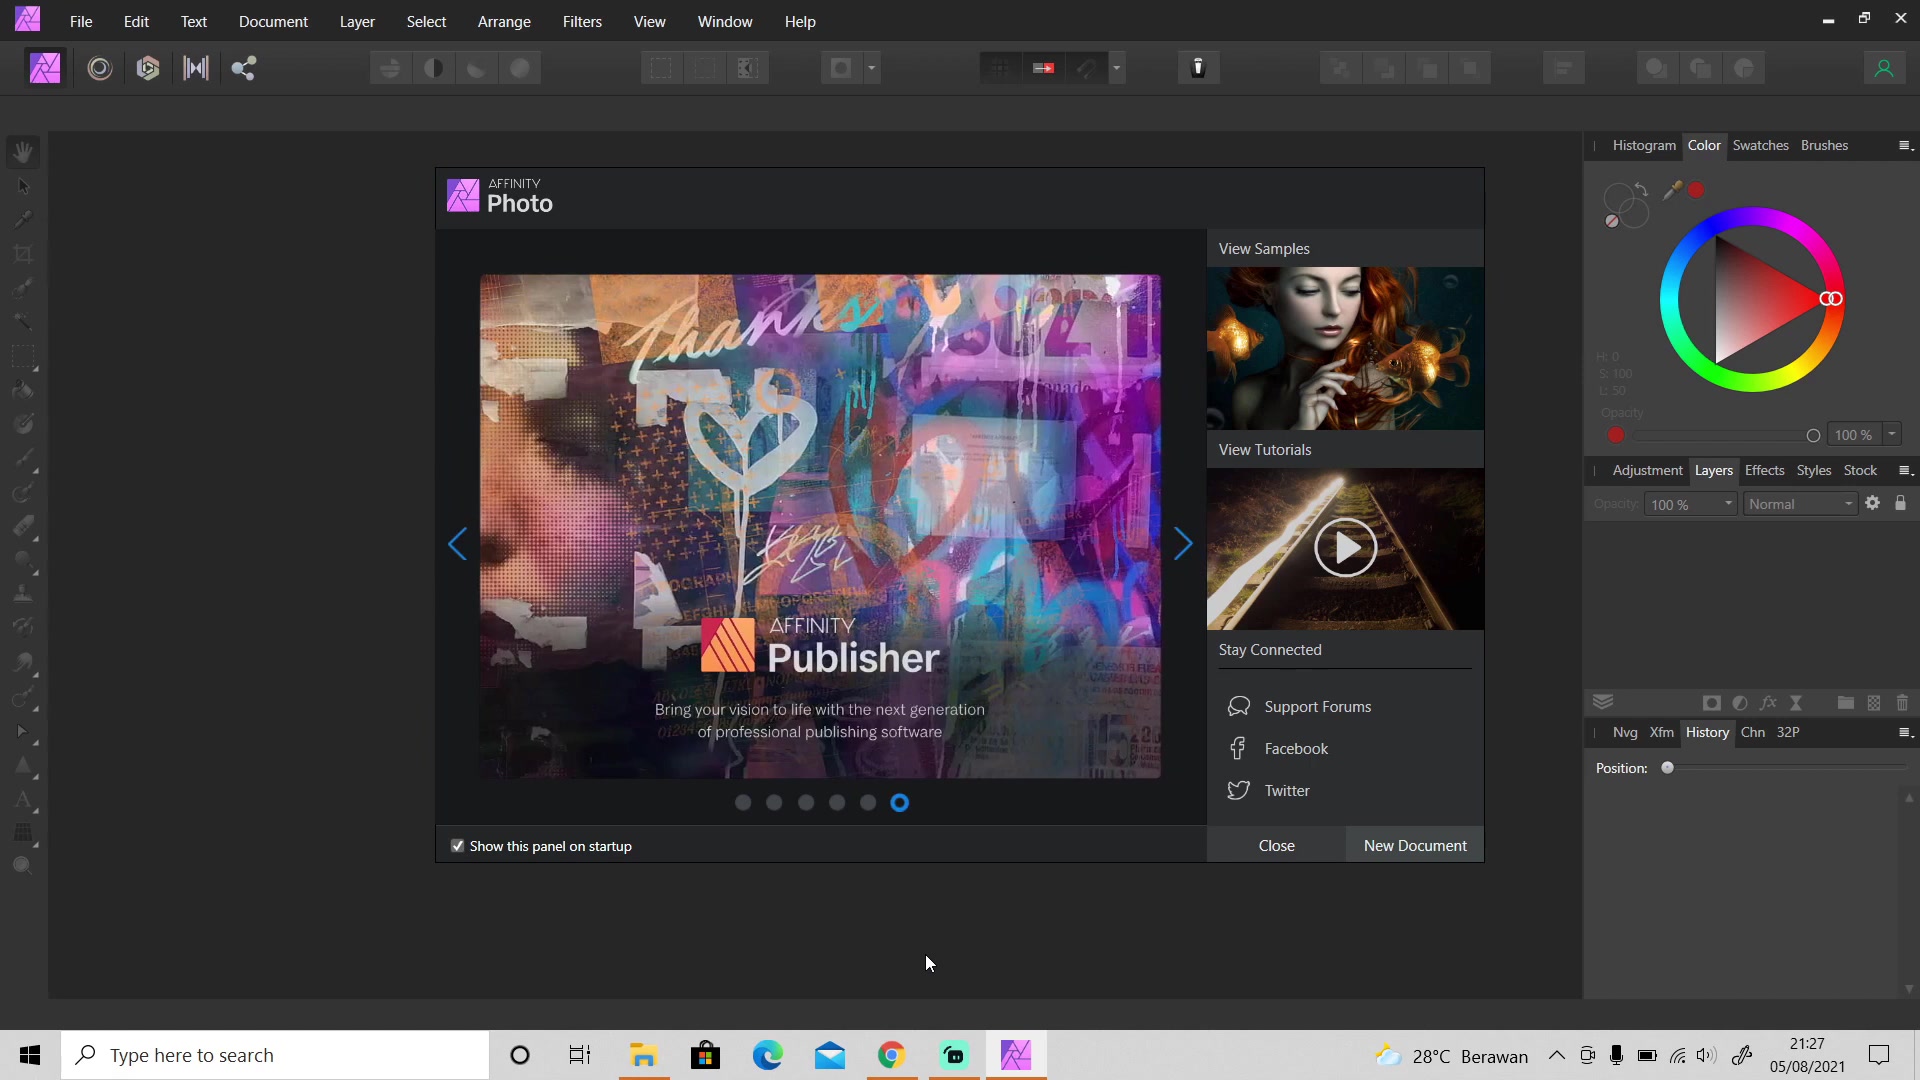Image resolution: width=1920 pixels, height=1080 pixels.
Task: Switch to the Effects tab
Action: coord(1764,470)
